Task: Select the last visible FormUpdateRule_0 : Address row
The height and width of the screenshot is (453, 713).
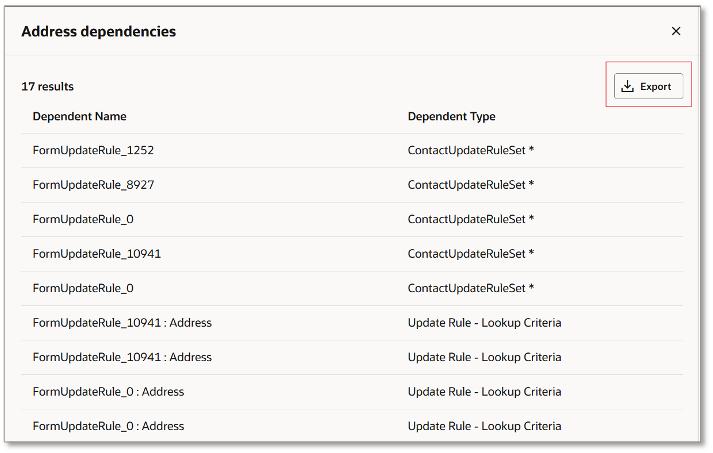Action: click(108, 426)
